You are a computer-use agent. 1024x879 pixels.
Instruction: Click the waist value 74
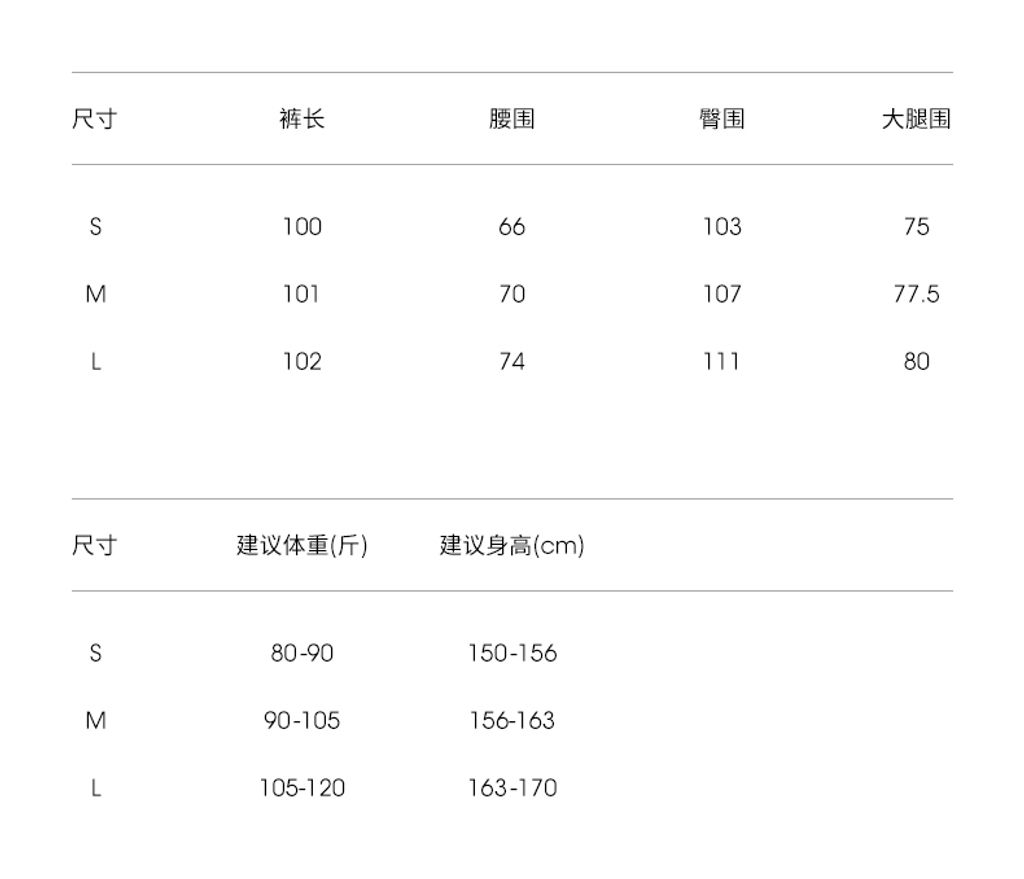click(512, 362)
